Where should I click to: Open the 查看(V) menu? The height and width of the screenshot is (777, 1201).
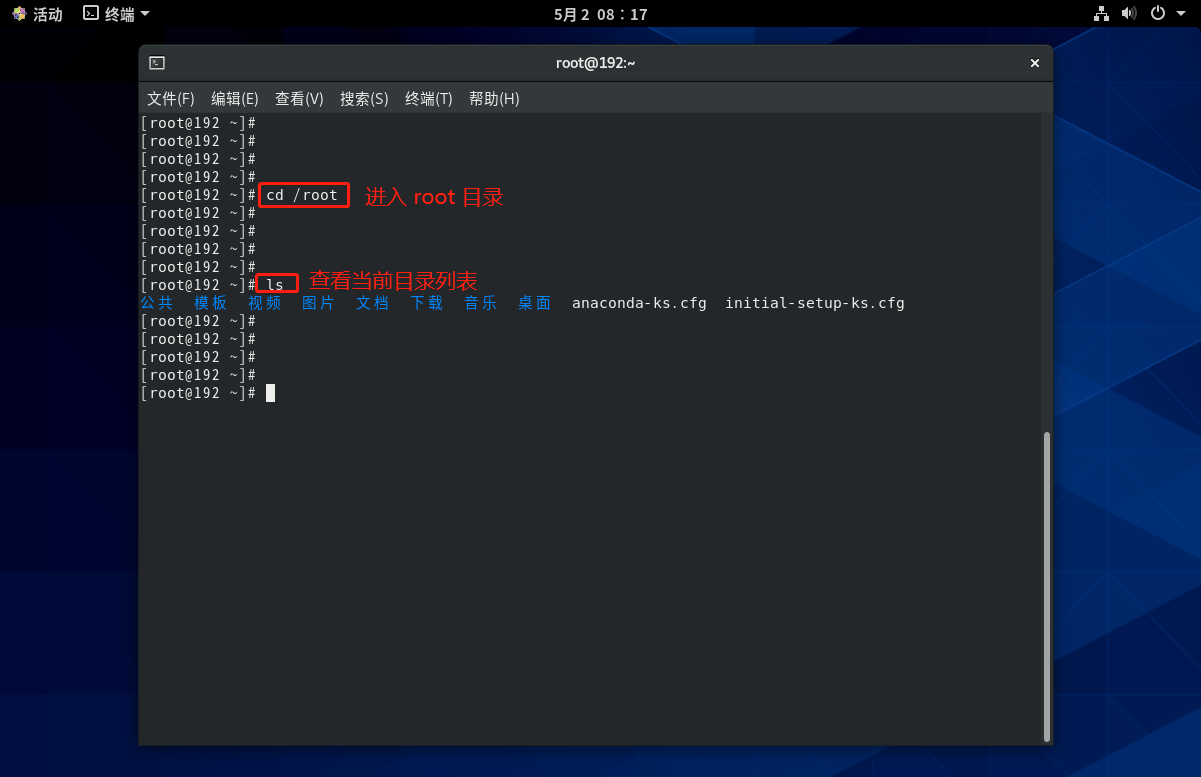(x=299, y=99)
